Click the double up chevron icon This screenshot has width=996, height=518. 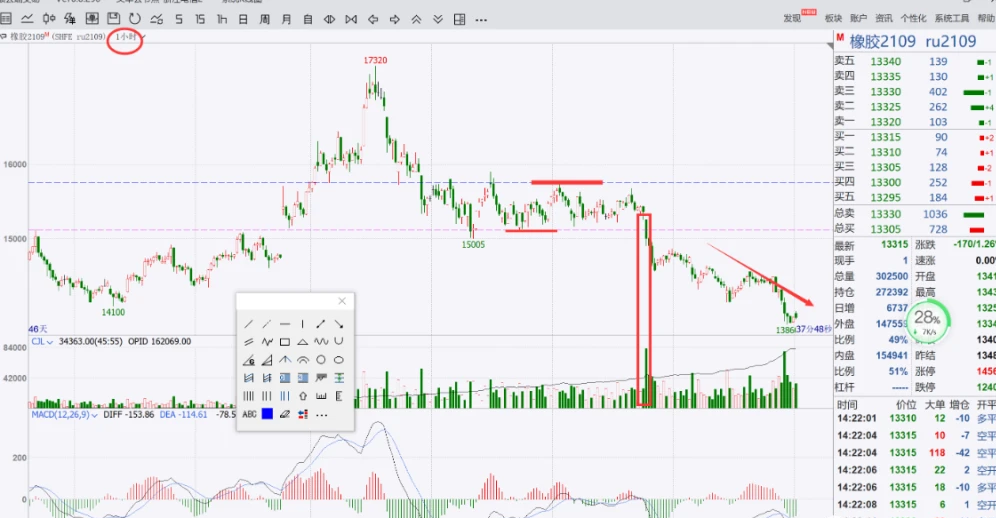pyautogui.click(x=416, y=20)
